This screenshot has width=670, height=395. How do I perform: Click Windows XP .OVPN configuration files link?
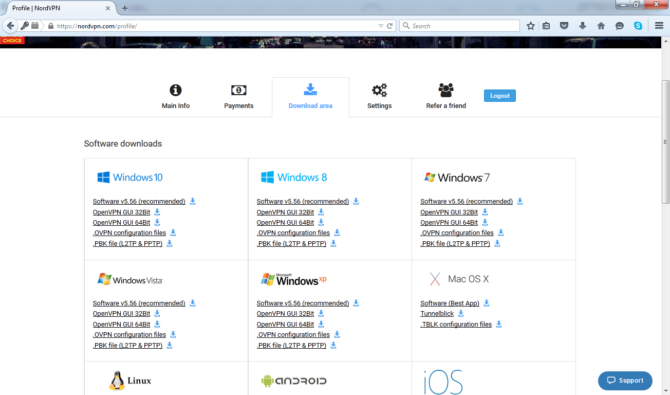293,335
